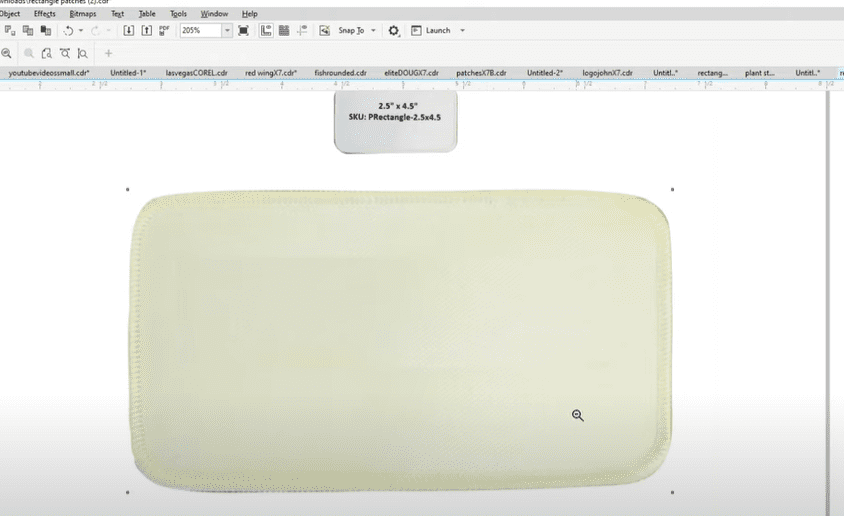Click the Launch button label
This screenshot has width=844, height=516.
(x=438, y=31)
